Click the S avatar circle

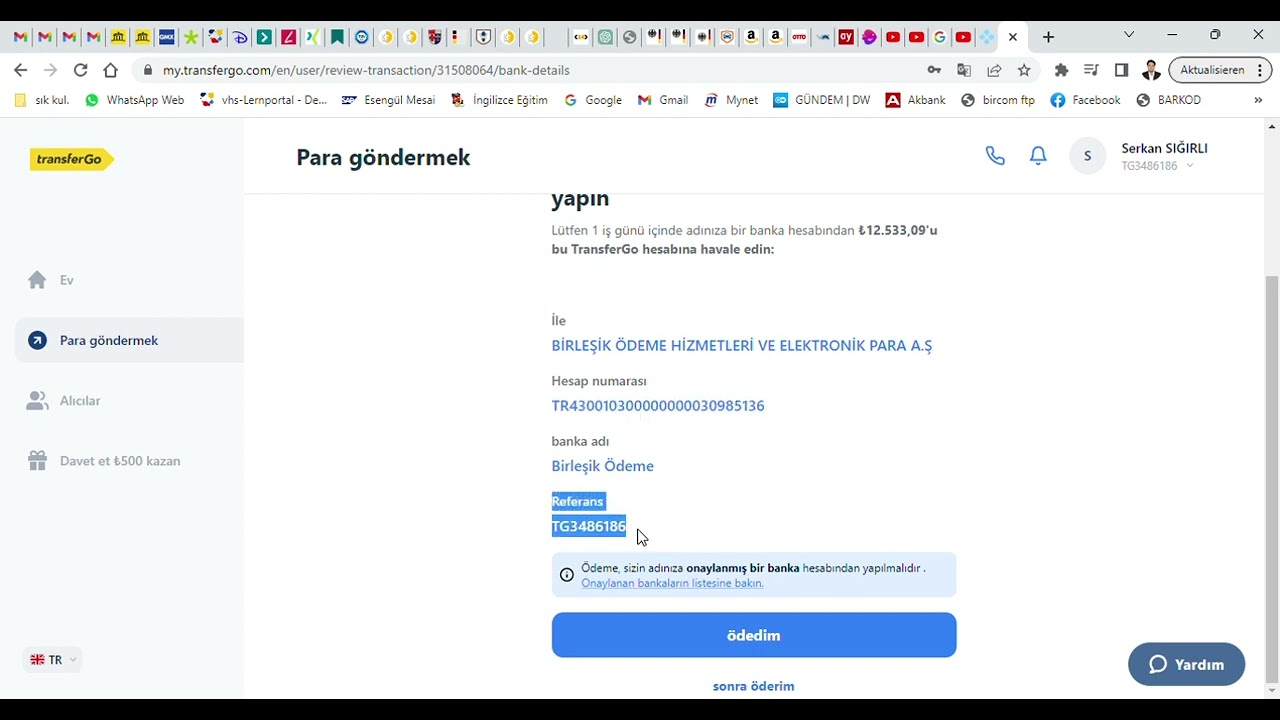(x=1087, y=156)
